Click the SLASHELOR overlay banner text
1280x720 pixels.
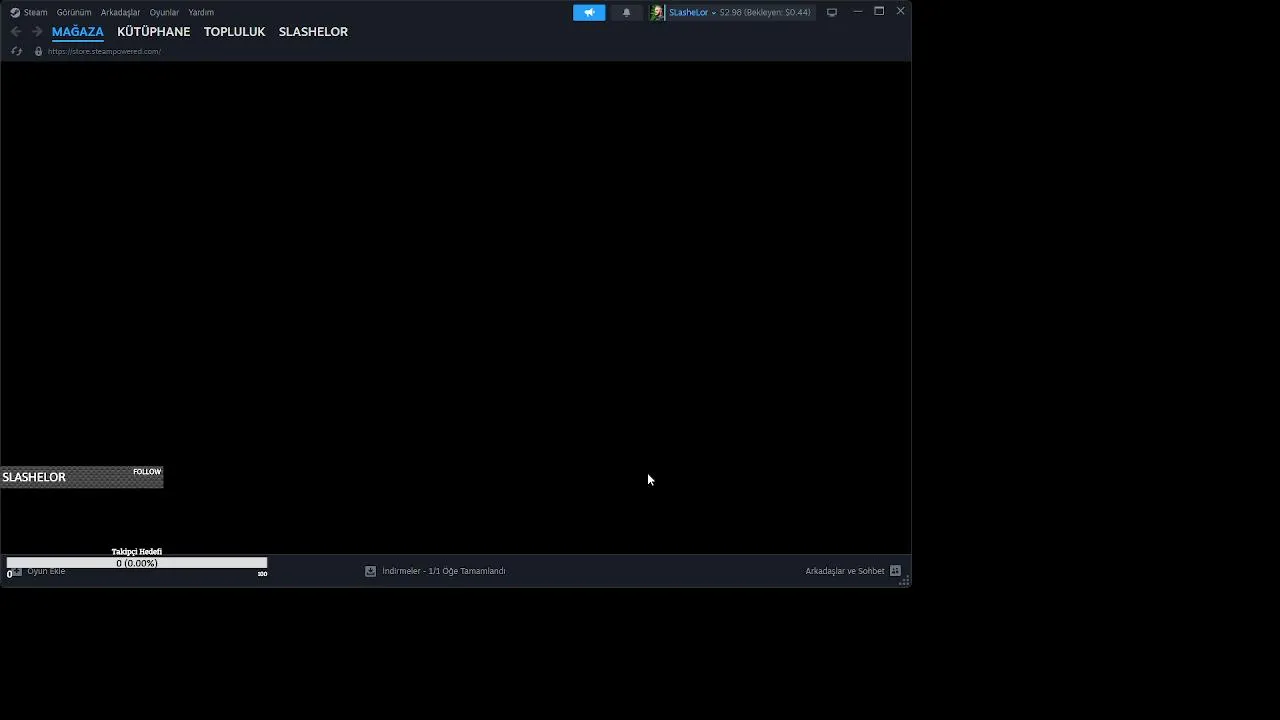(x=34, y=477)
